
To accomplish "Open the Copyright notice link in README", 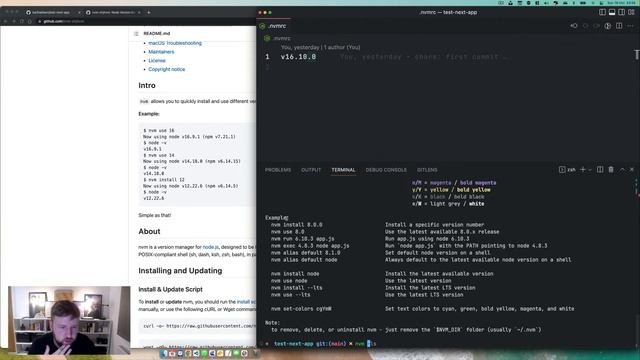I will click(167, 69).
